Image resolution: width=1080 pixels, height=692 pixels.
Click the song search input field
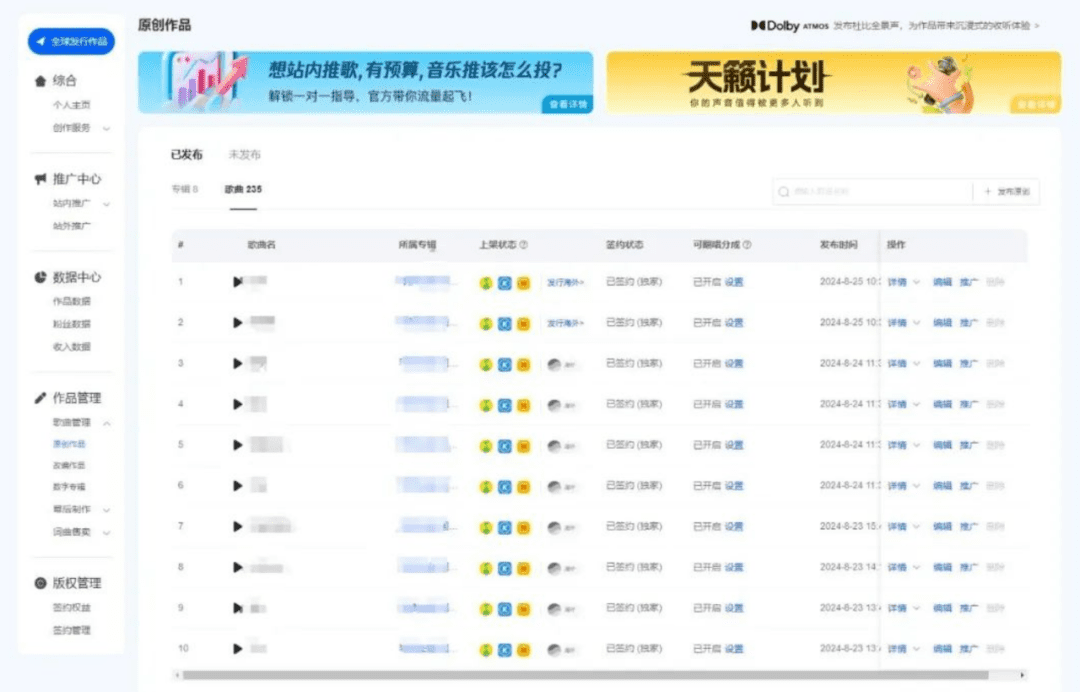(875, 192)
